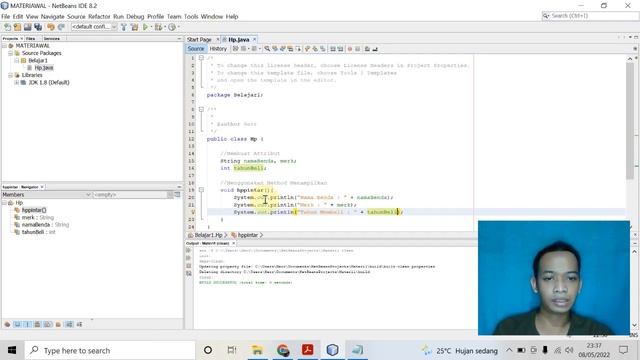Click the Profile Project toolbar icon
Screen dimensions: 640x360
click(172, 27)
